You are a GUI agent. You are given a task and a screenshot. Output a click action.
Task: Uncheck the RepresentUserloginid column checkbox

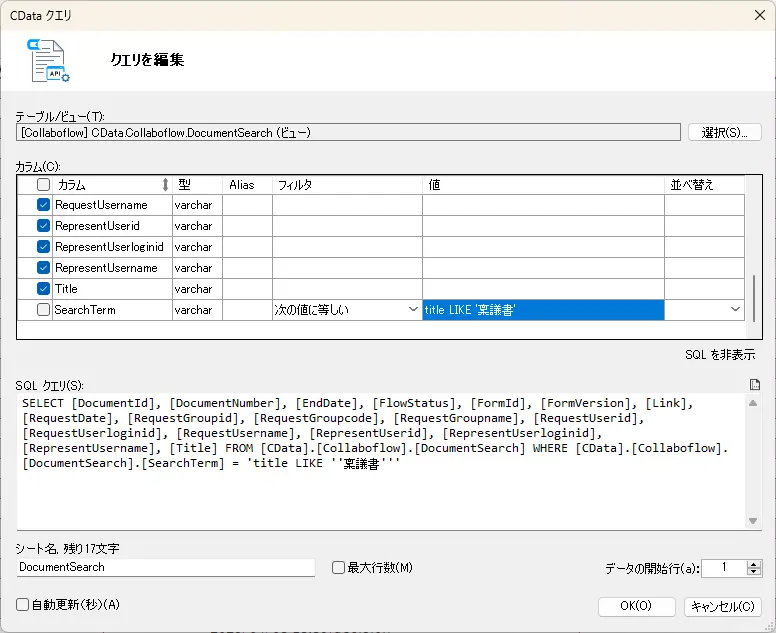44,246
